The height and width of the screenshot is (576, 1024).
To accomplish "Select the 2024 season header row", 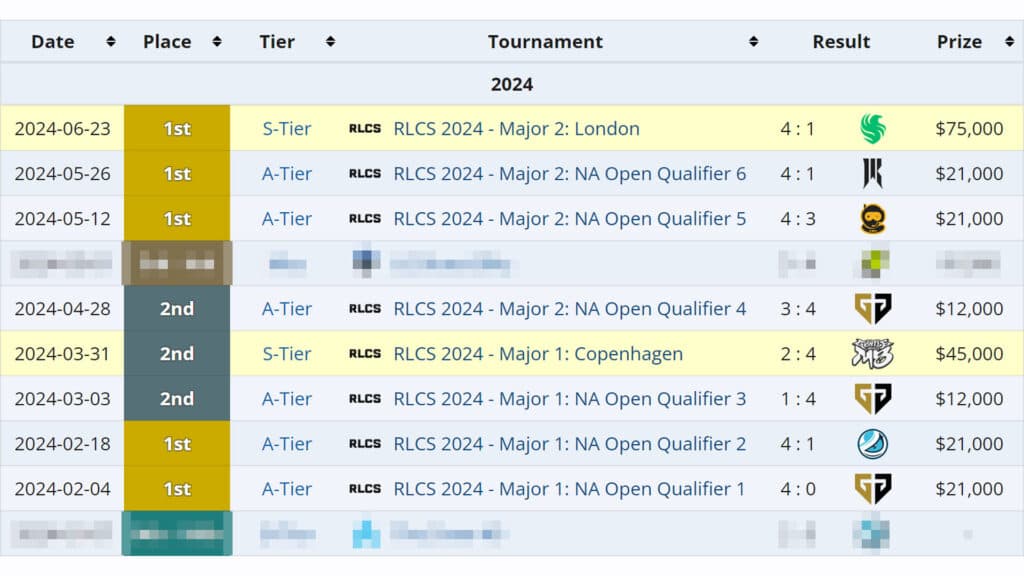I will (512, 84).
